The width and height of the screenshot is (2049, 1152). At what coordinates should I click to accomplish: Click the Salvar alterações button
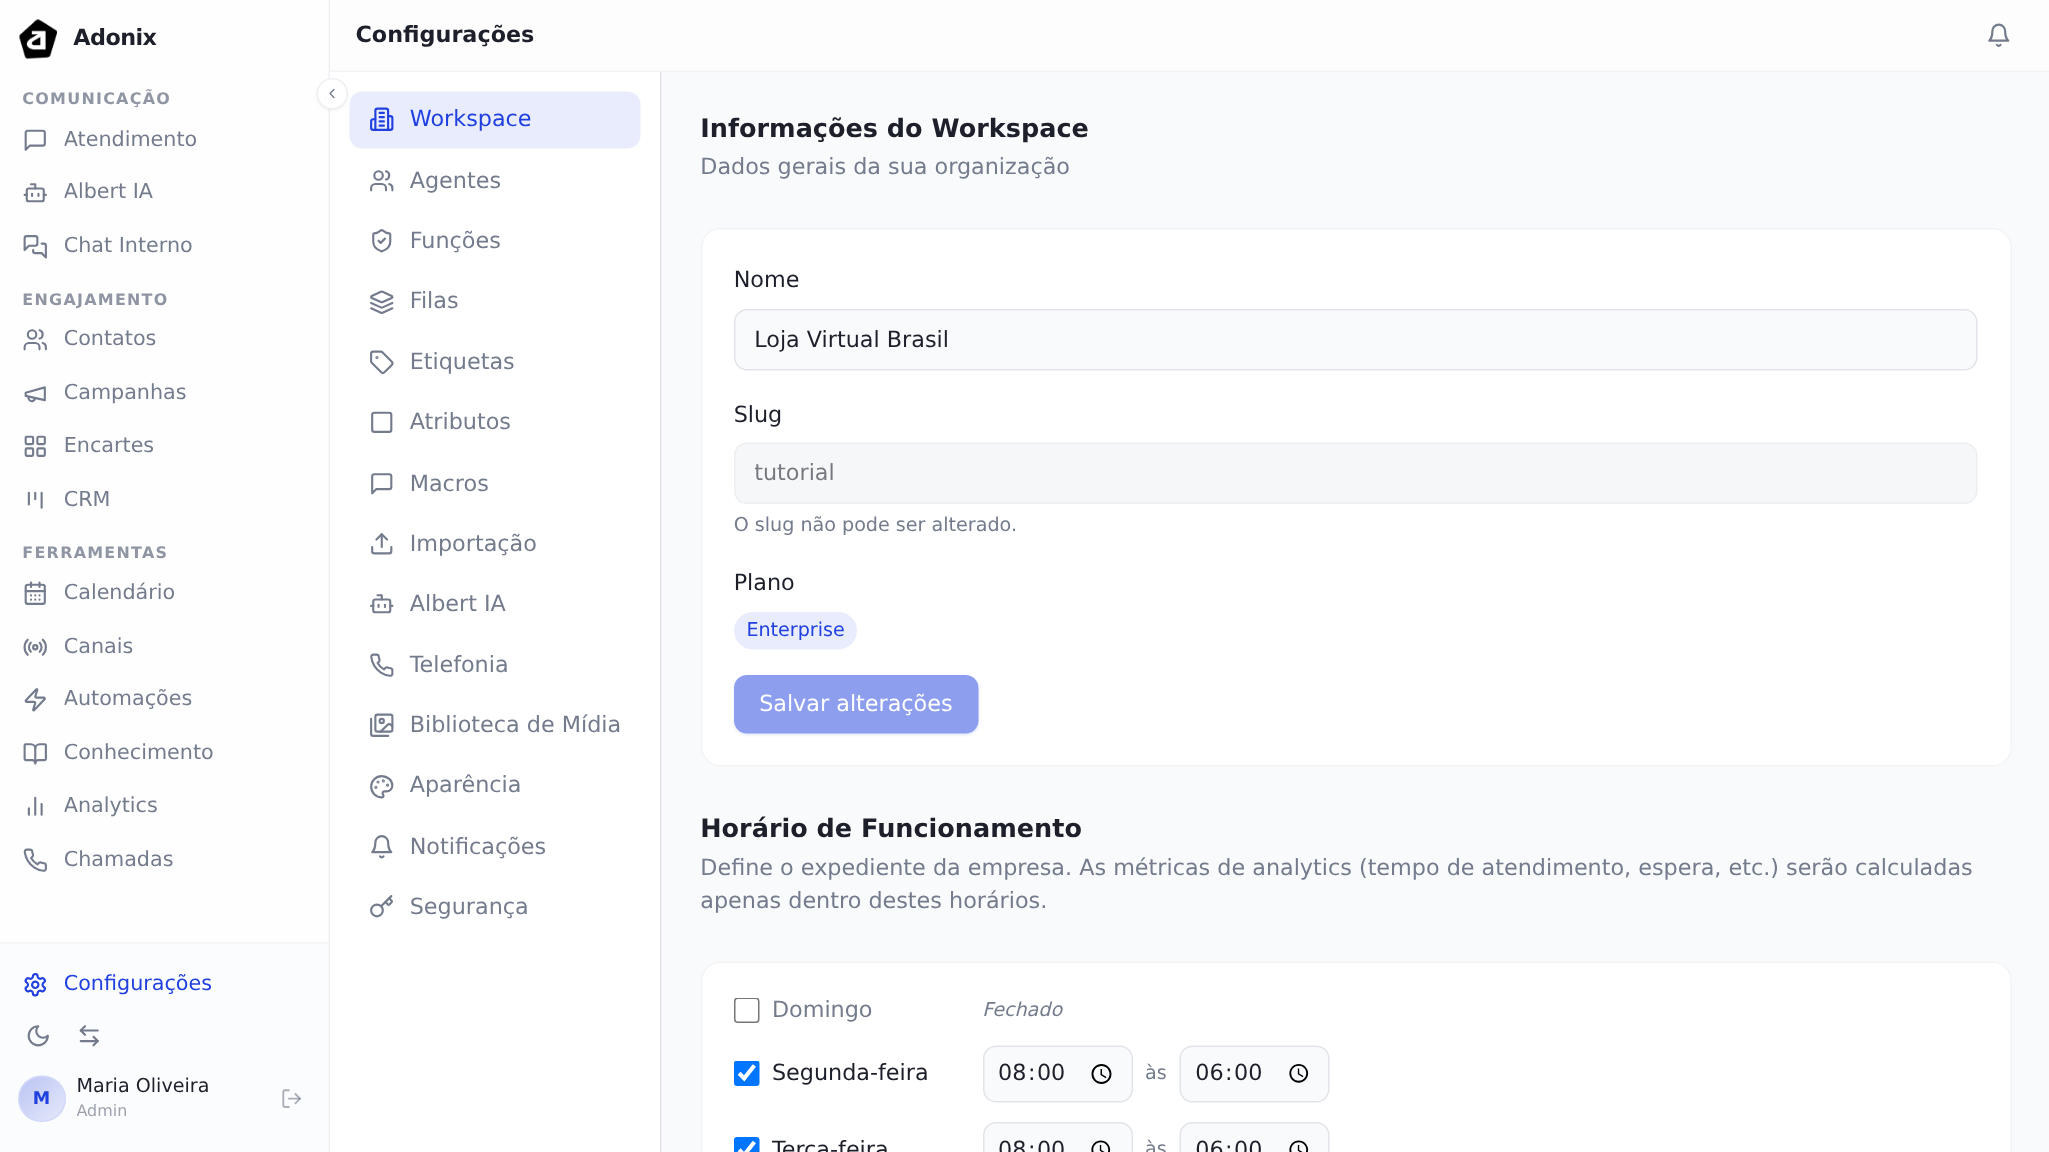(x=855, y=704)
